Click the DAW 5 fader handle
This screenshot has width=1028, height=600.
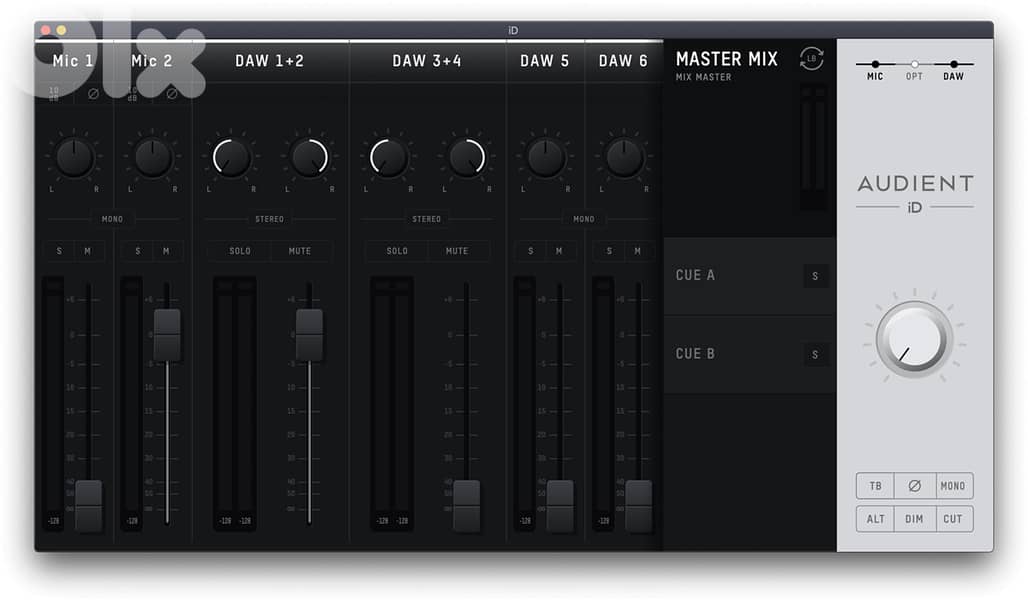tap(560, 506)
